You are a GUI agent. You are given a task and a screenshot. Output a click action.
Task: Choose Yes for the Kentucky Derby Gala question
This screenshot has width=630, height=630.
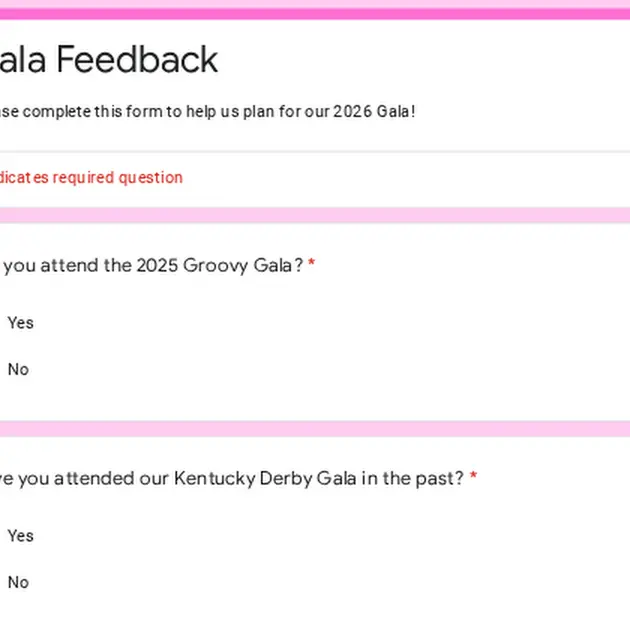point(20,536)
